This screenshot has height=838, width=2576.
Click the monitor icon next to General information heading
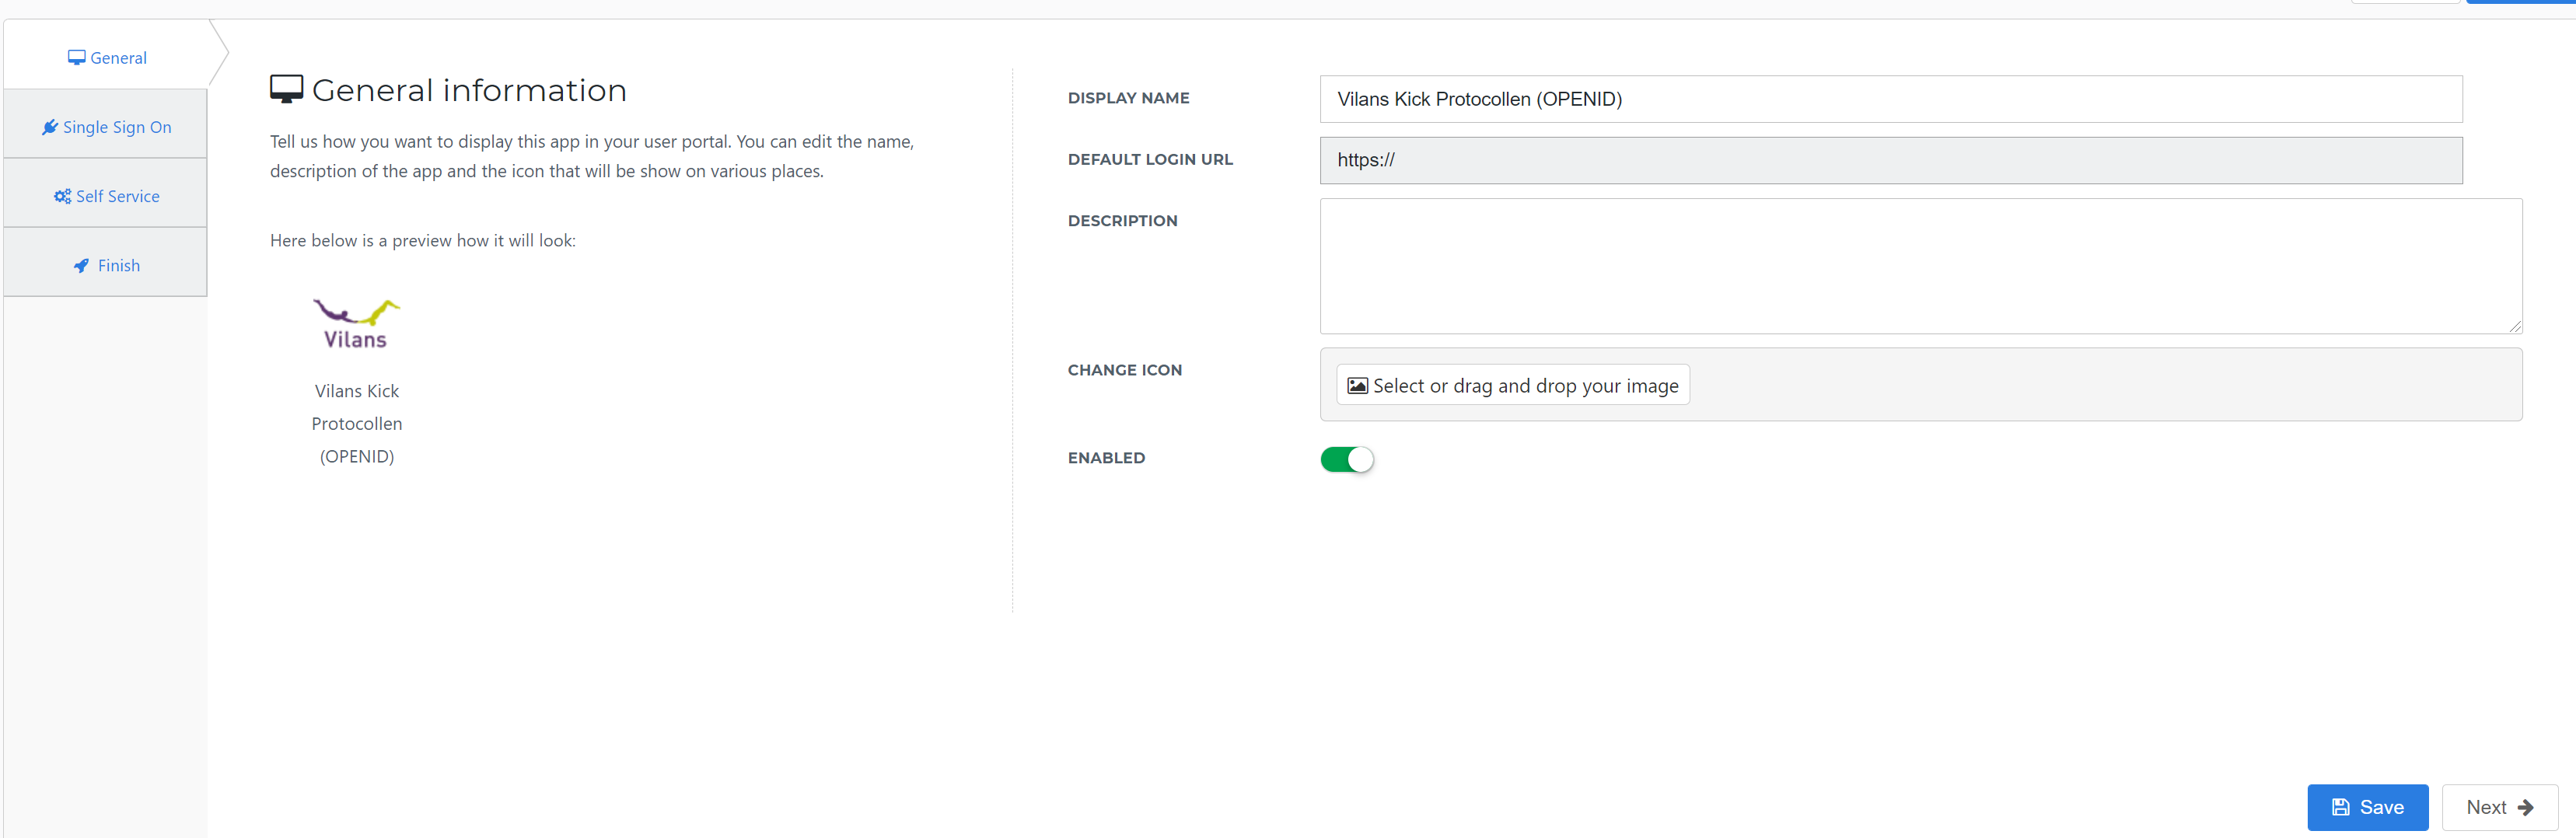[x=286, y=90]
